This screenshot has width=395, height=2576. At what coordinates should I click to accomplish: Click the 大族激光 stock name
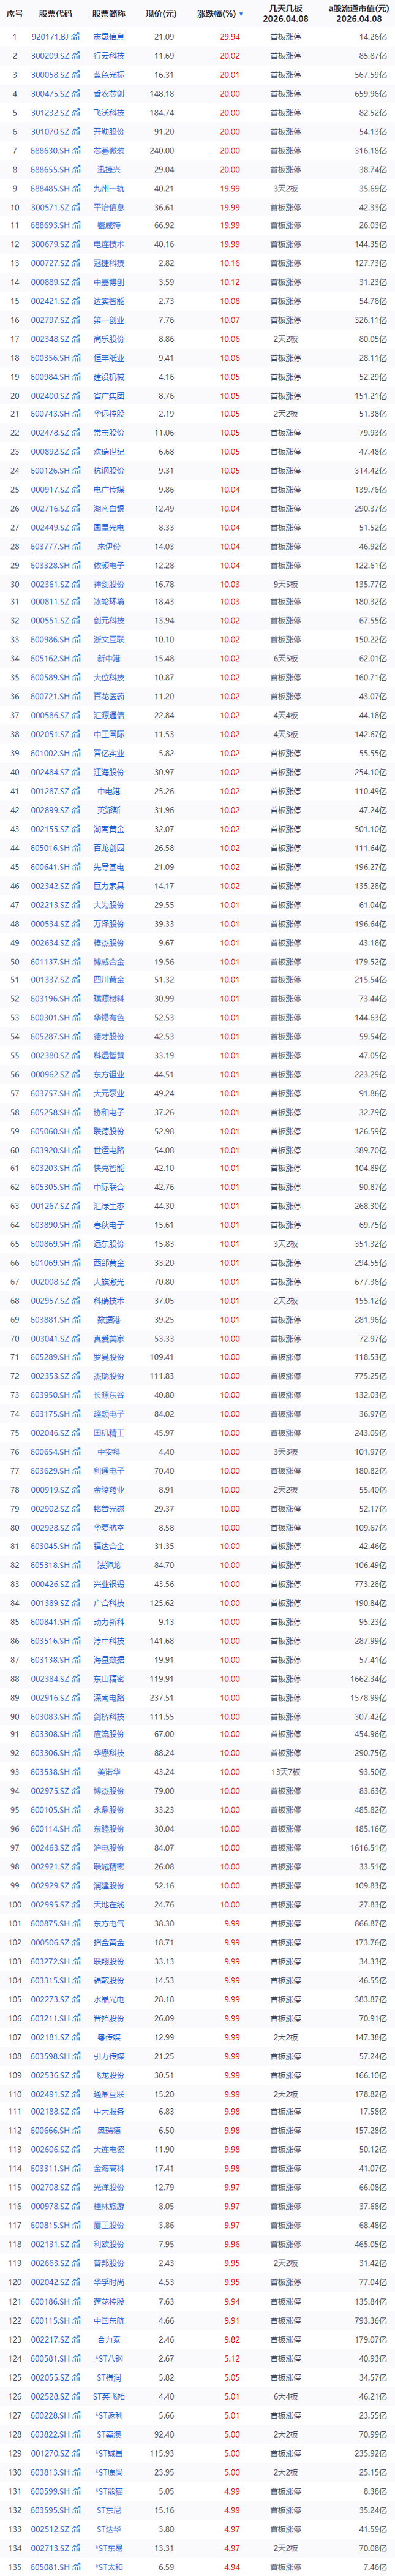point(109,1281)
